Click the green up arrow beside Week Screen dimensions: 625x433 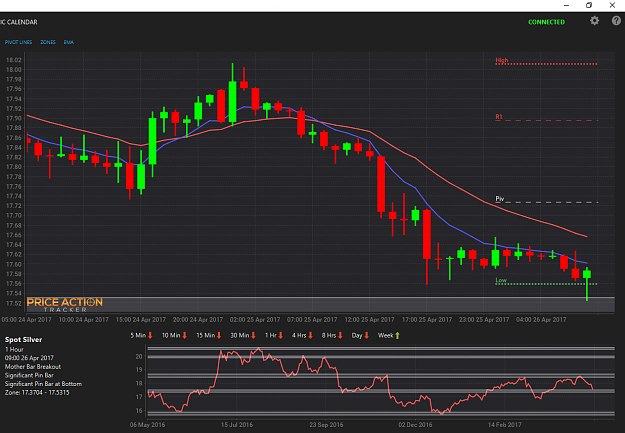pyautogui.click(x=397, y=336)
